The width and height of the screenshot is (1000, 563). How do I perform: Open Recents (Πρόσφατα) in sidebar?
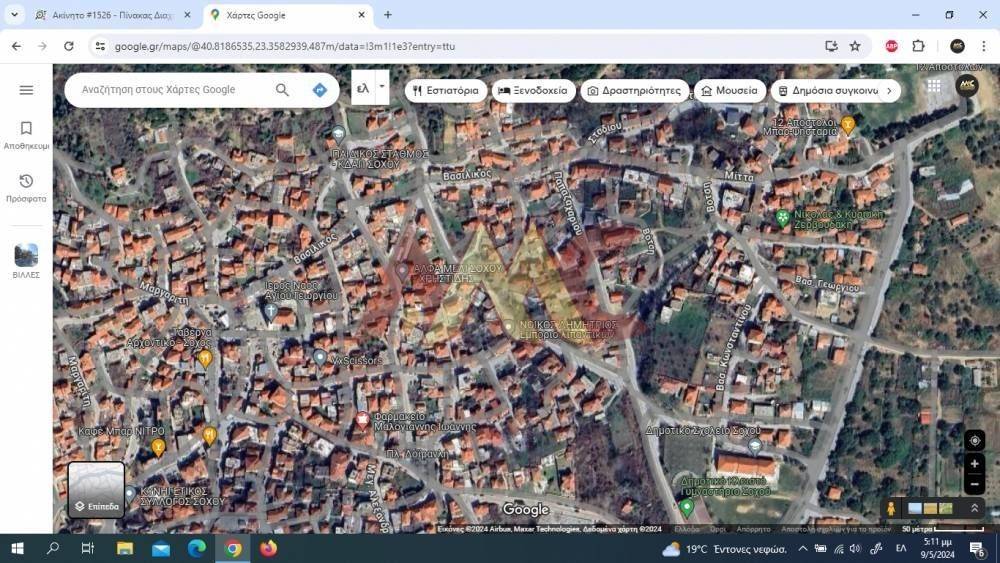(26, 186)
